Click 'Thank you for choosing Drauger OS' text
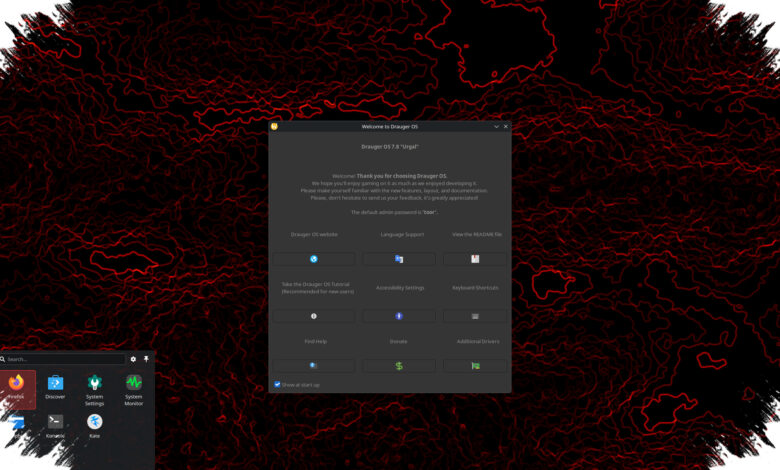Screen dimensions: 780x470 (x=401, y=176)
